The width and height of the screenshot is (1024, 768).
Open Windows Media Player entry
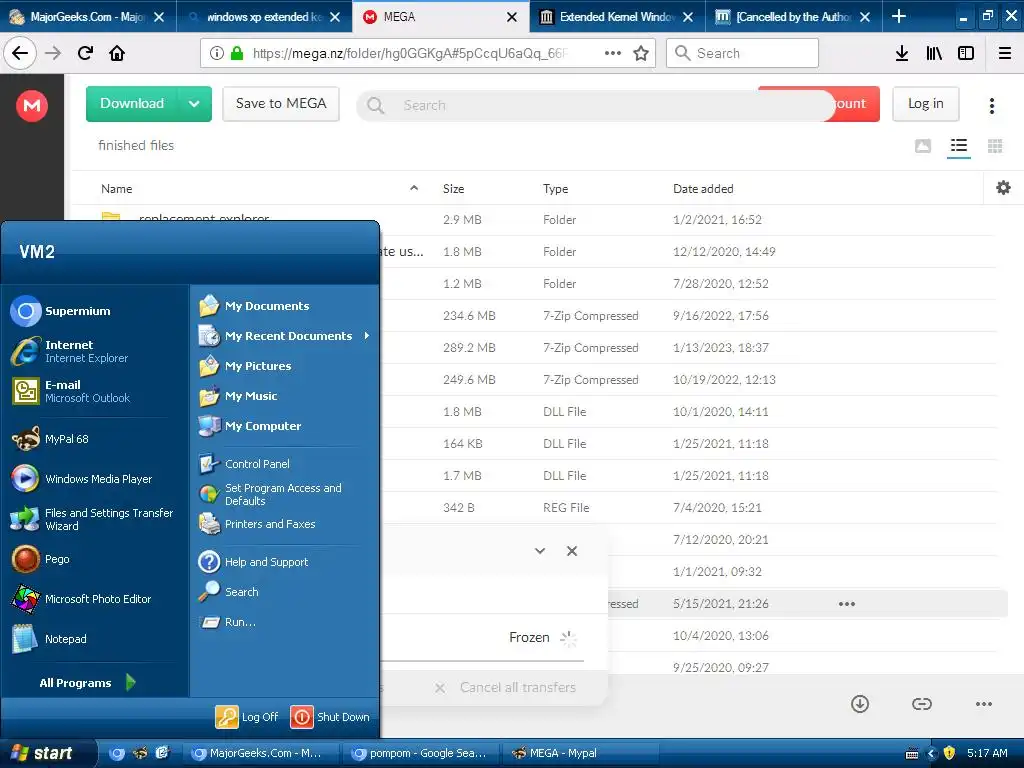pos(82,479)
